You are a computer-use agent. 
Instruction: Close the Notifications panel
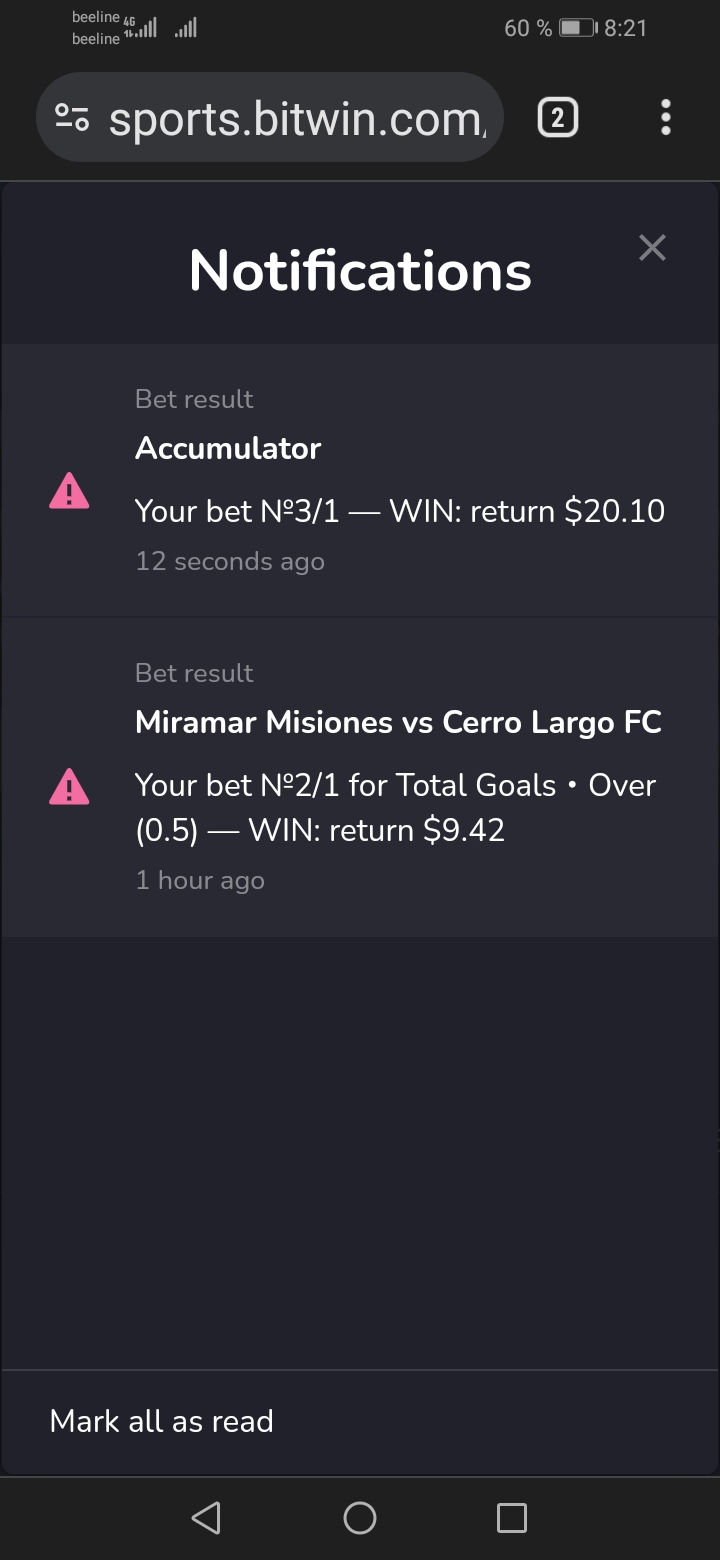point(652,248)
